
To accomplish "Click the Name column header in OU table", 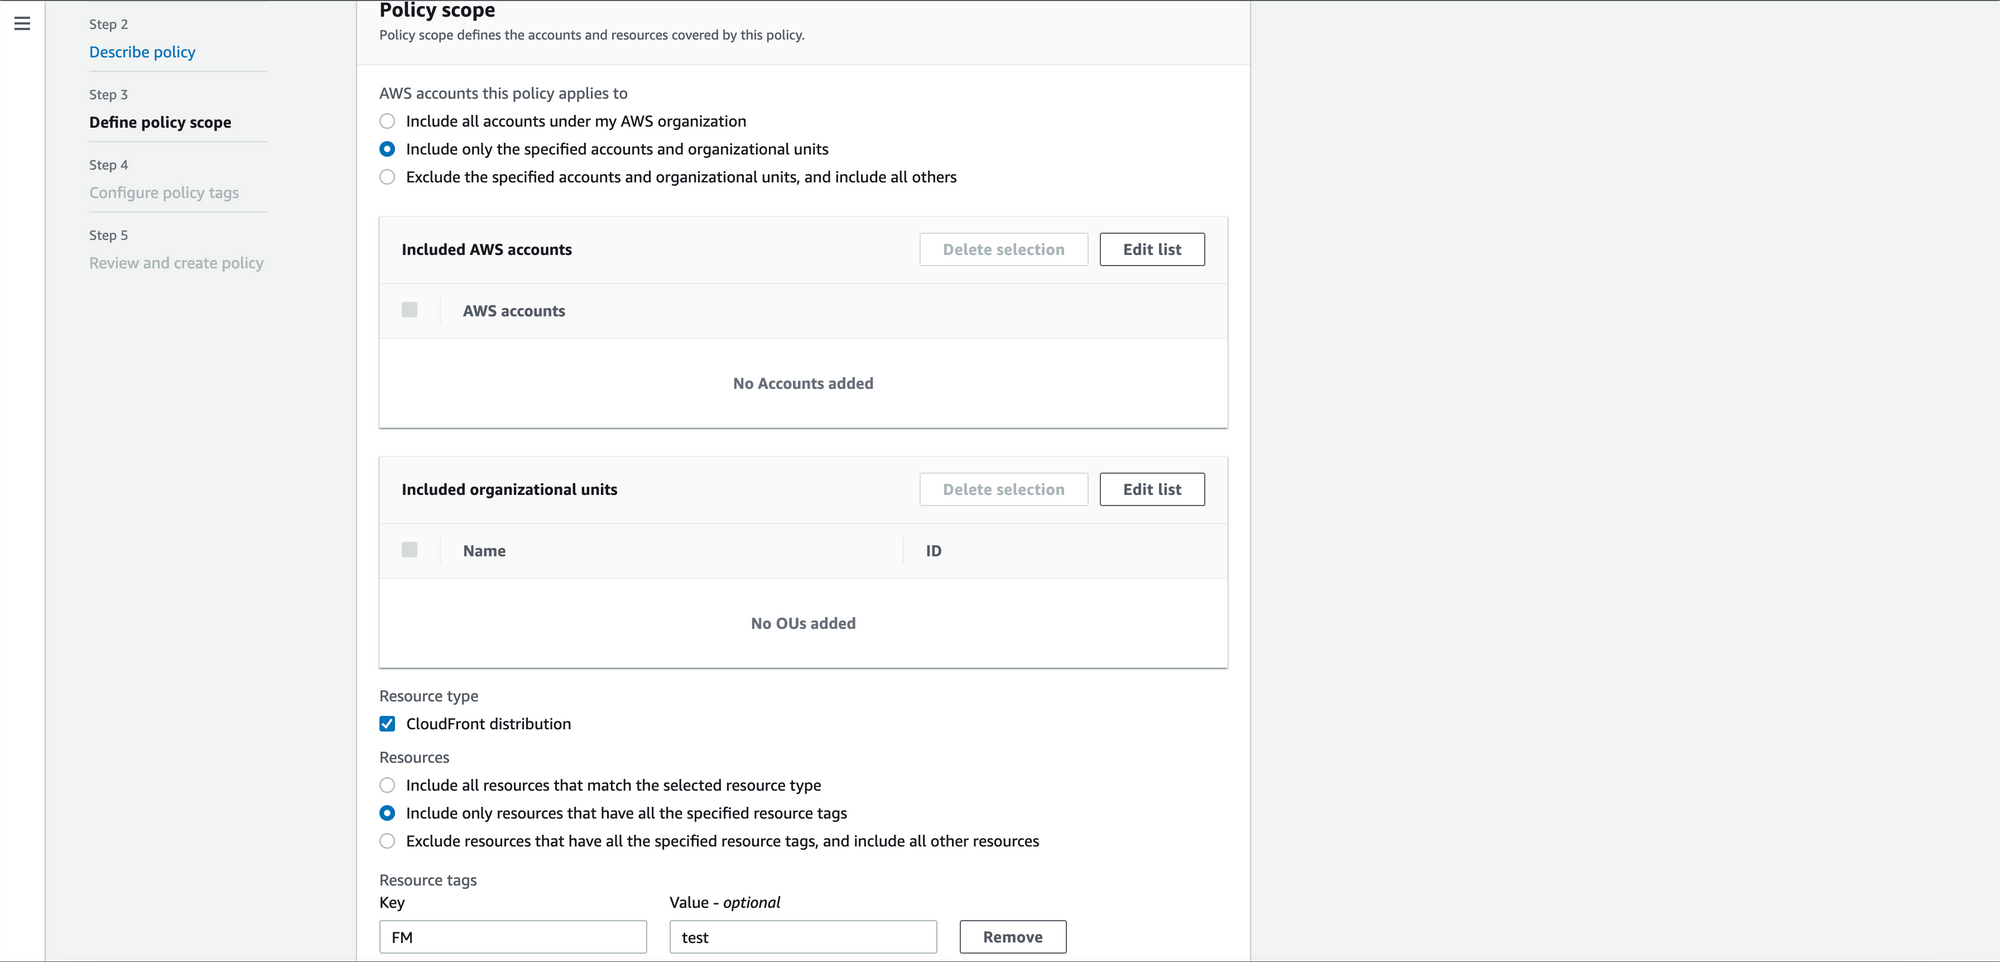I will [484, 551].
